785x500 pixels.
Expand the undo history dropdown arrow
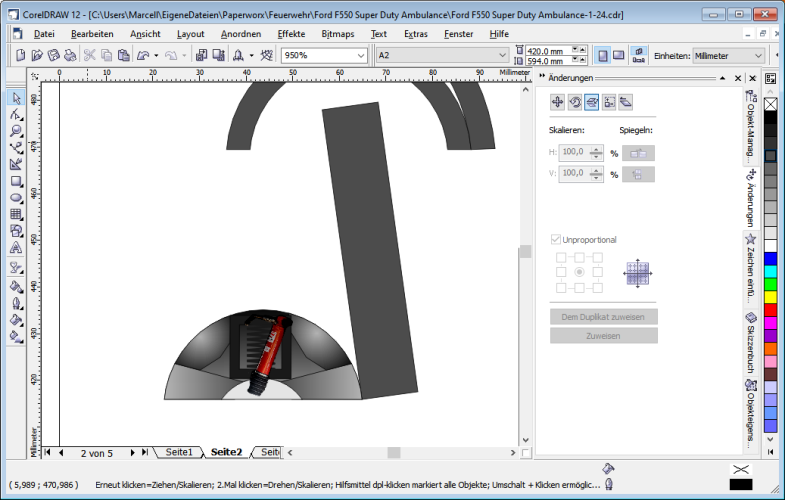click(156, 56)
